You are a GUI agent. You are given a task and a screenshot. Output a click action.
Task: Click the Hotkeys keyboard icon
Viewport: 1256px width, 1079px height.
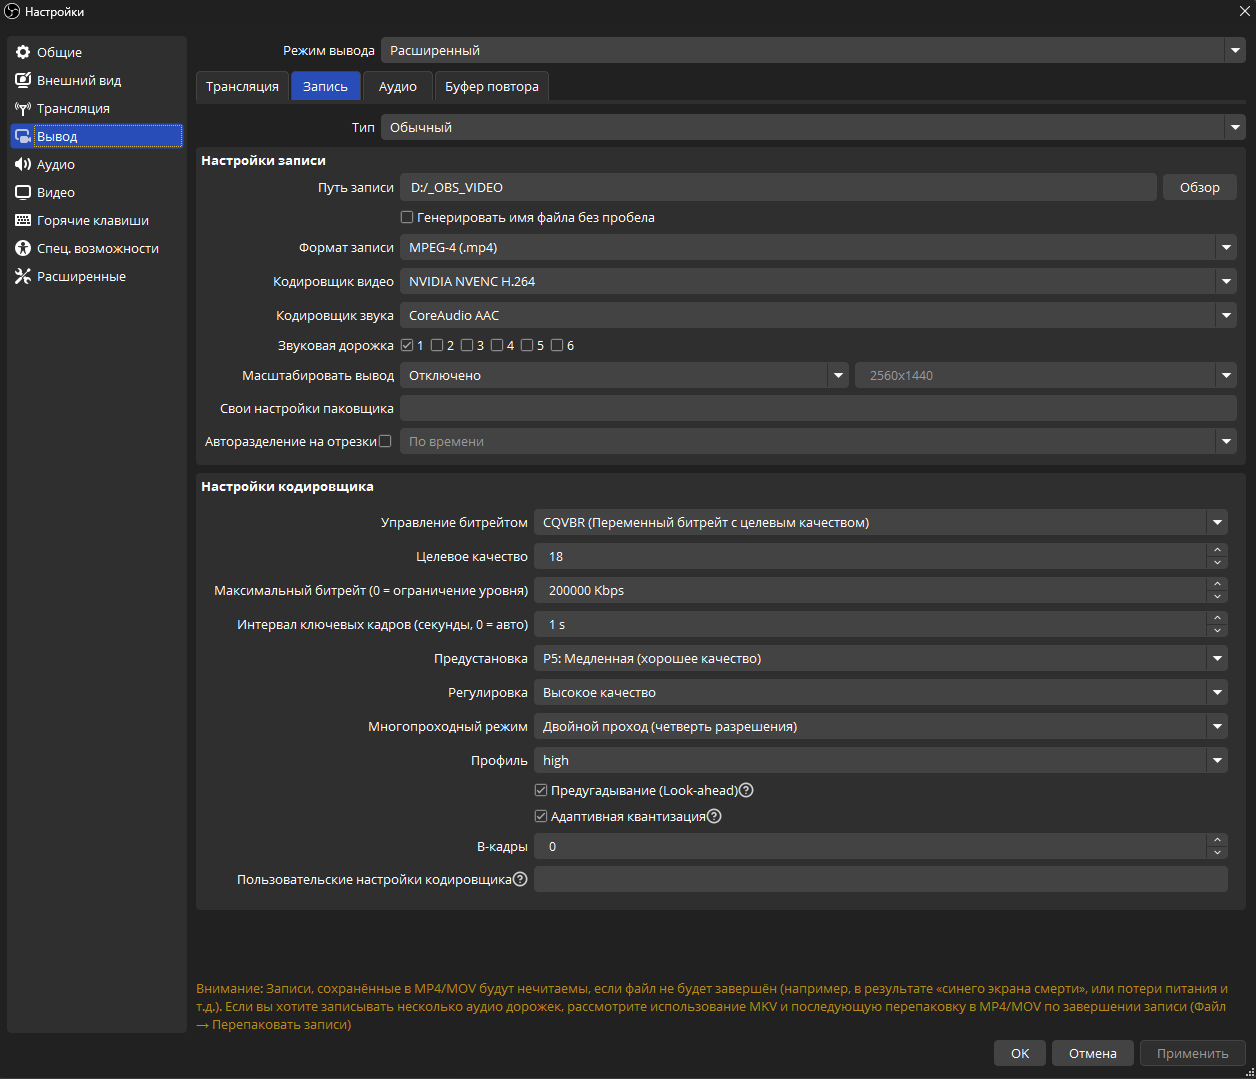point(23,220)
